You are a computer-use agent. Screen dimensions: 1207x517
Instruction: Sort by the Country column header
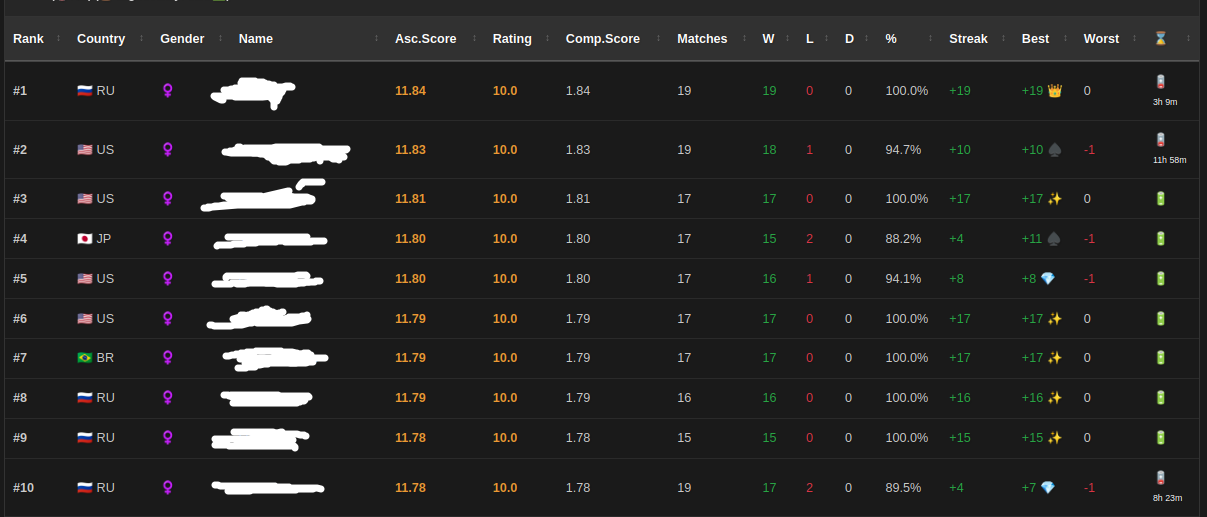pyautogui.click(x=101, y=39)
